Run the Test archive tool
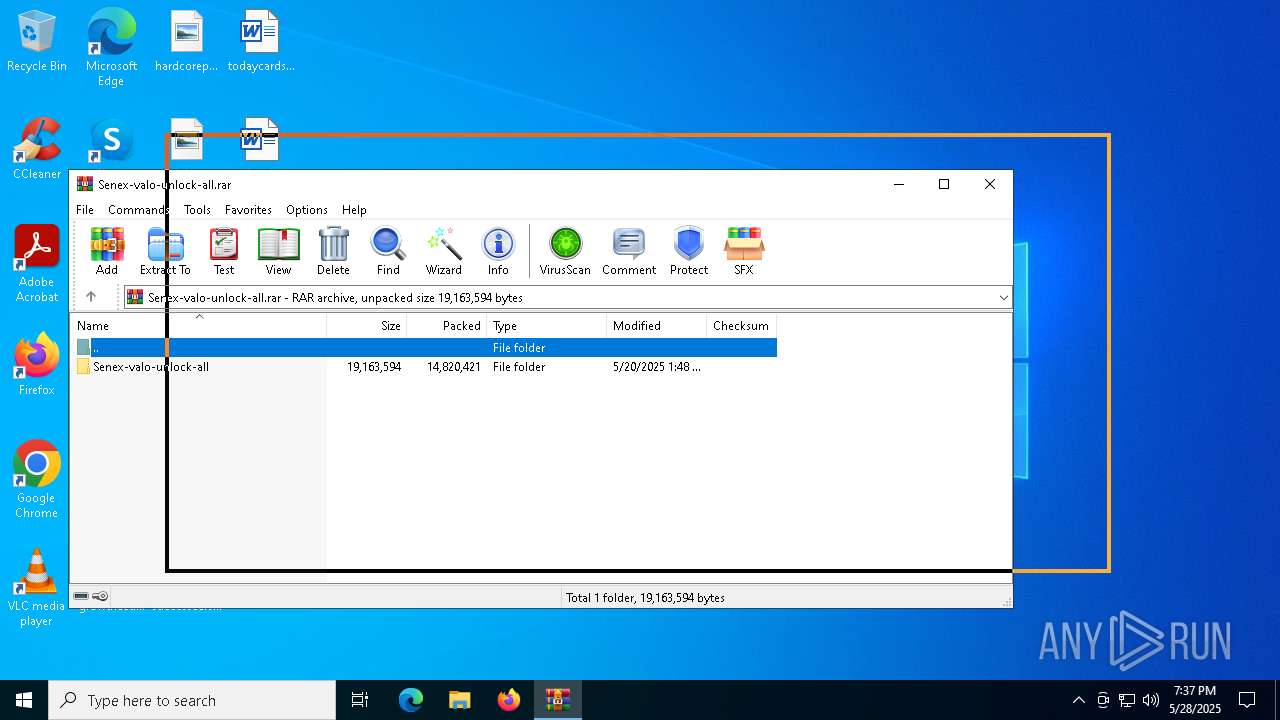Screen dimensions: 1280x720 (x=224, y=251)
